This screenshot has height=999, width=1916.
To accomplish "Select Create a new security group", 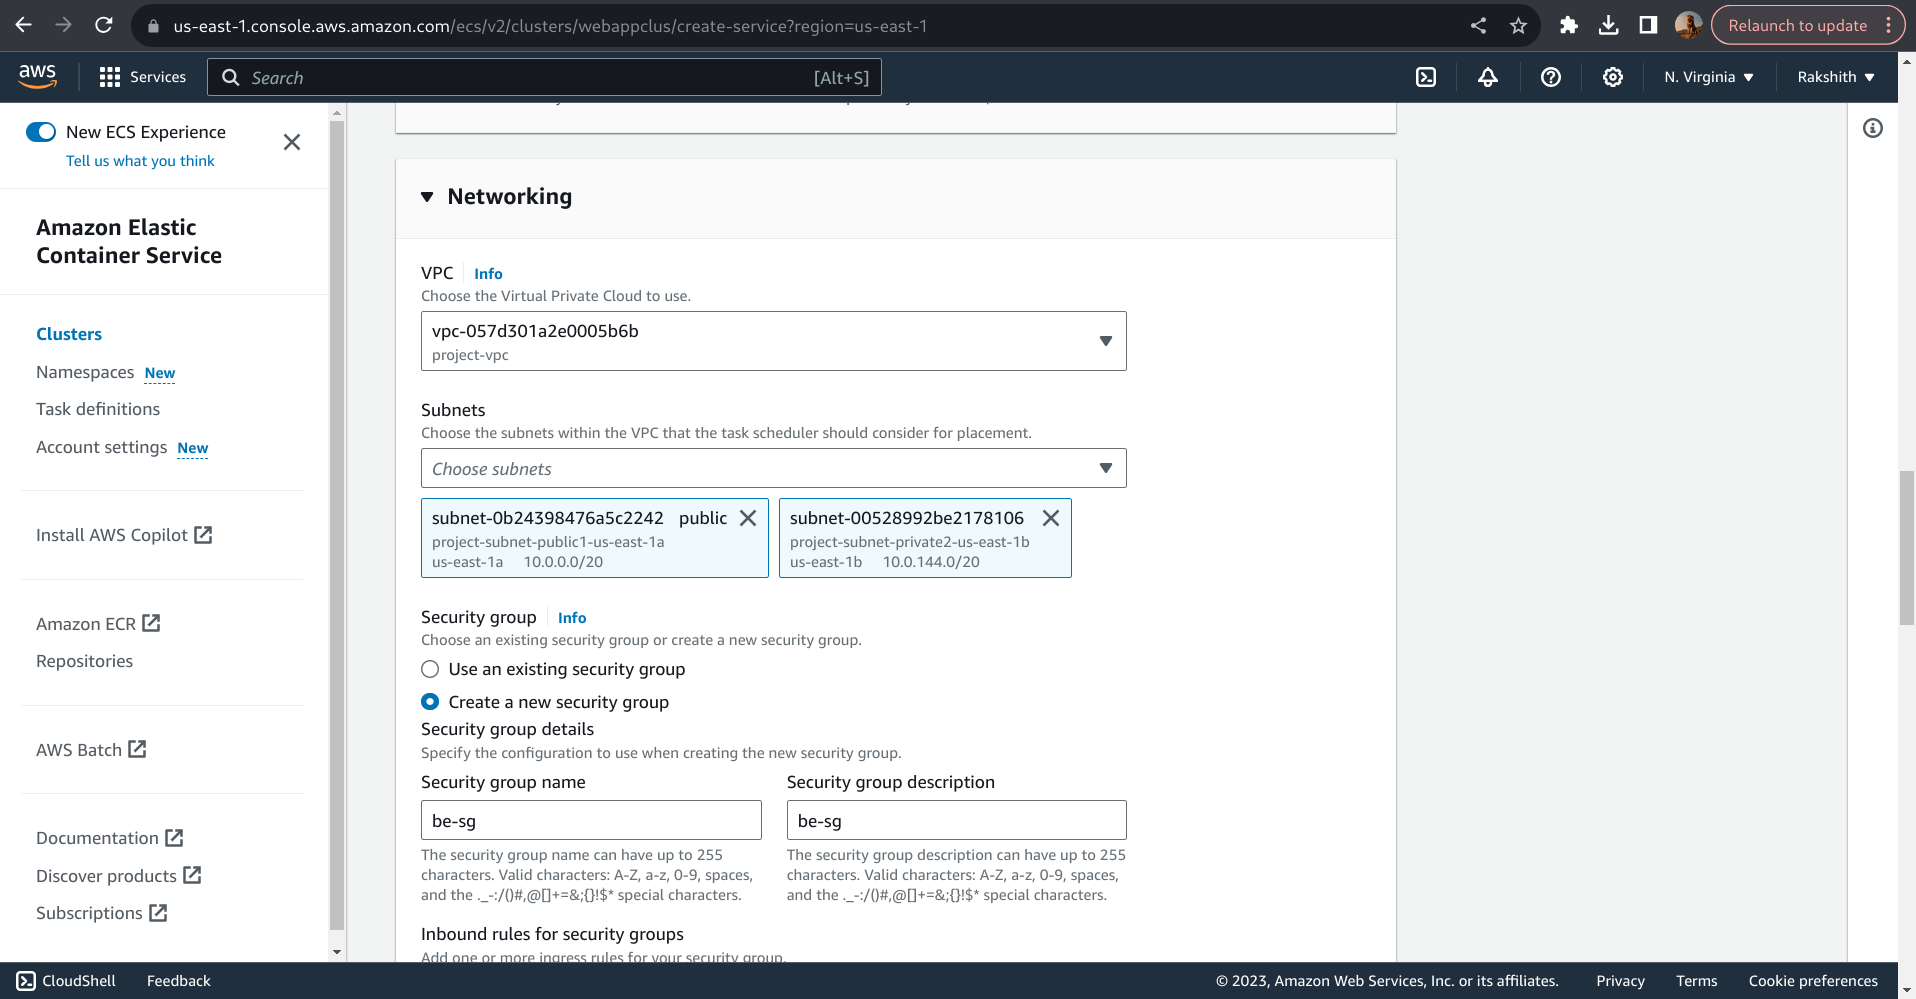I will click(x=430, y=702).
